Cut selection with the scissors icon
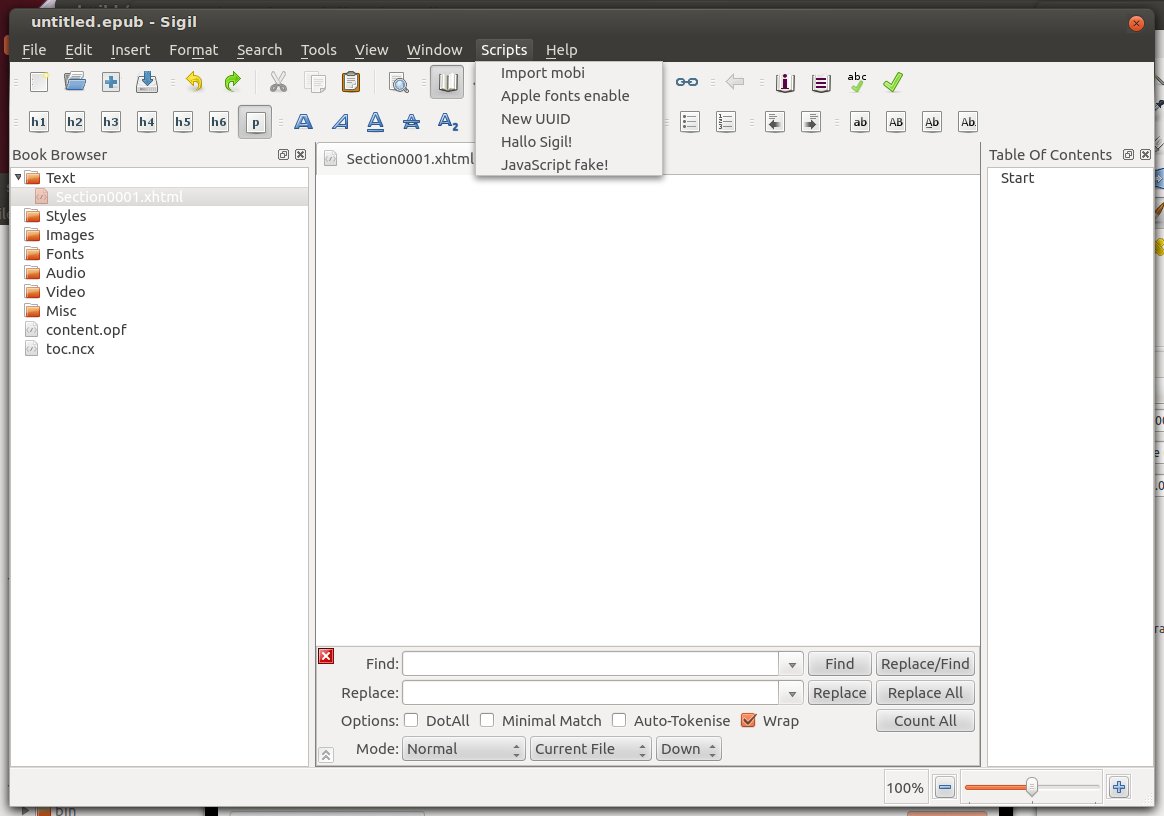The image size is (1164, 816). point(278,82)
